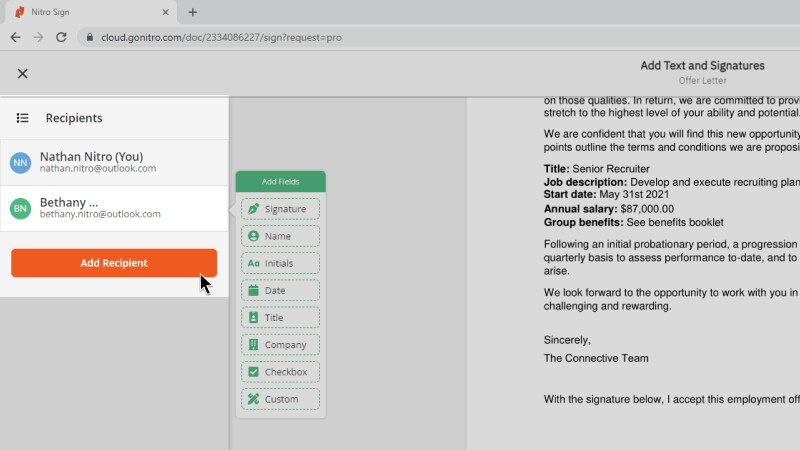Click the browser address bar URL
Screen dimensions: 800x450
pos(220,37)
